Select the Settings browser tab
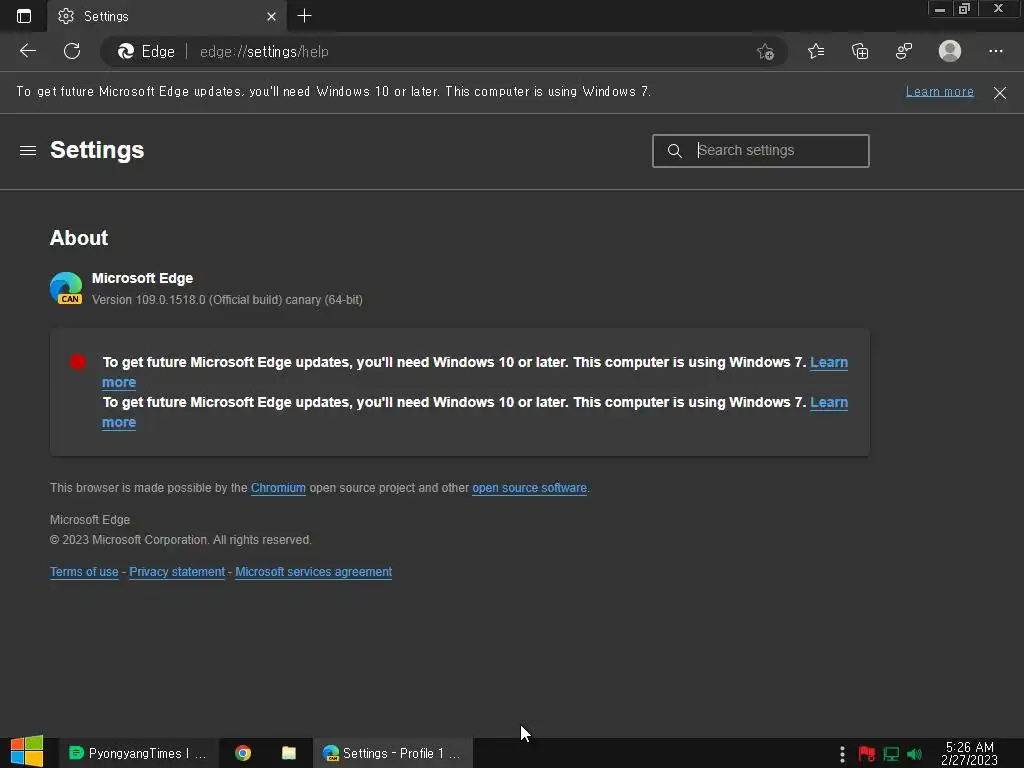The width and height of the screenshot is (1024, 768). 167,16
